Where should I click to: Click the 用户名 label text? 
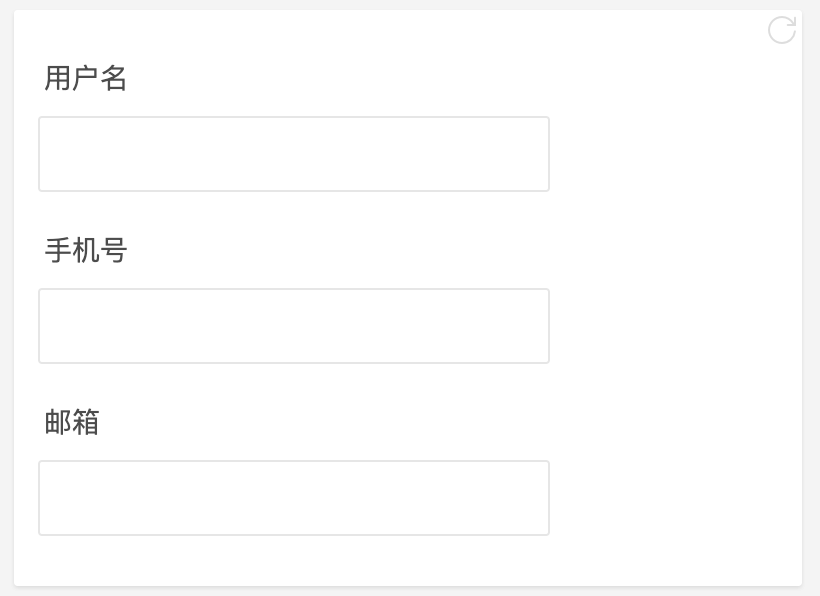(86, 78)
